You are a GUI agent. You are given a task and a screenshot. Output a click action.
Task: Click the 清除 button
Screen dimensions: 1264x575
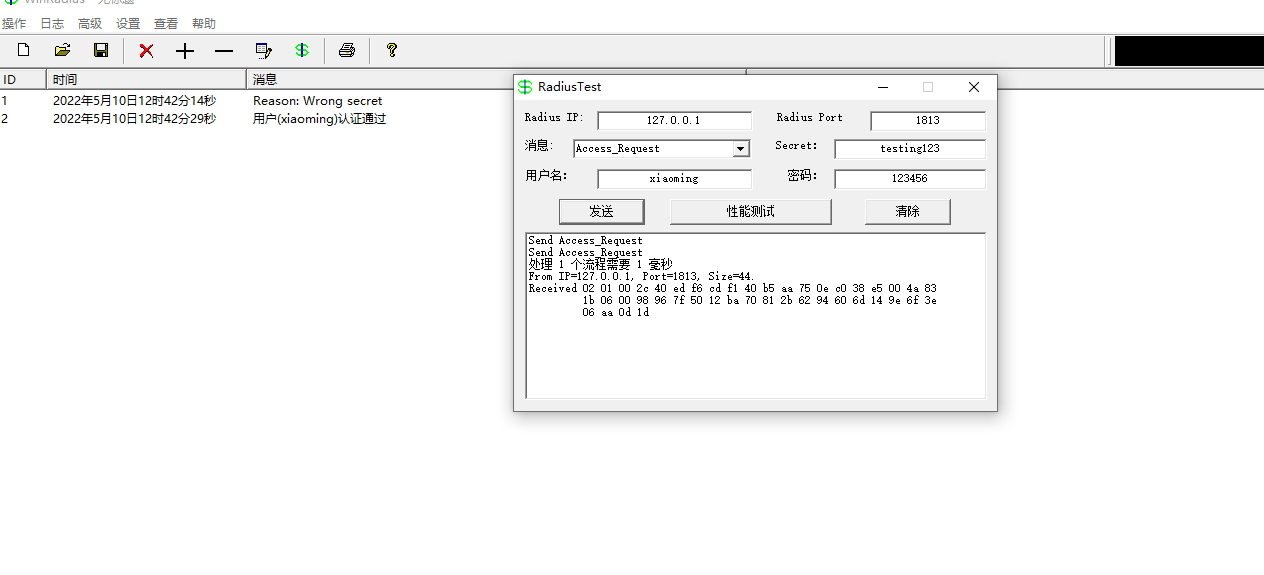pyautogui.click(x=907, y=211)
